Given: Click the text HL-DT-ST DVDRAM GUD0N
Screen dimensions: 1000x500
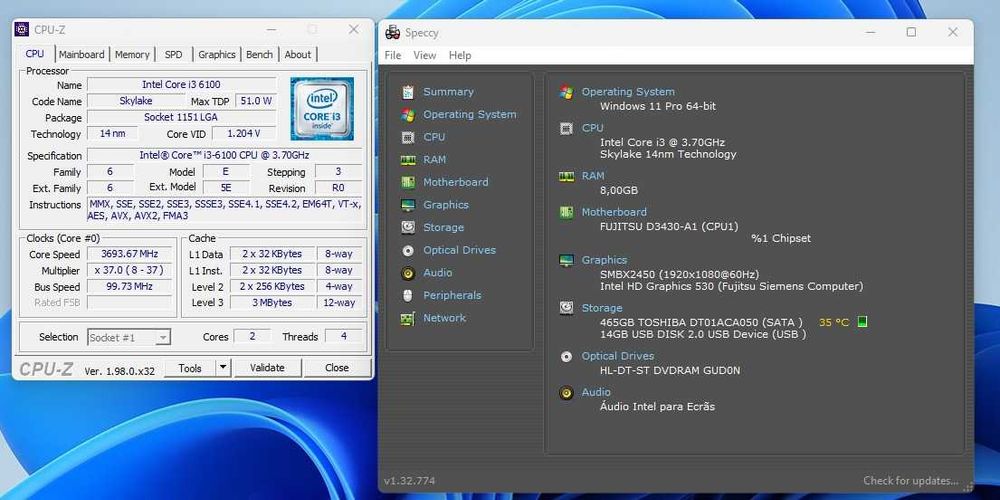Looking at the screenshot, I should click(670, 371).
